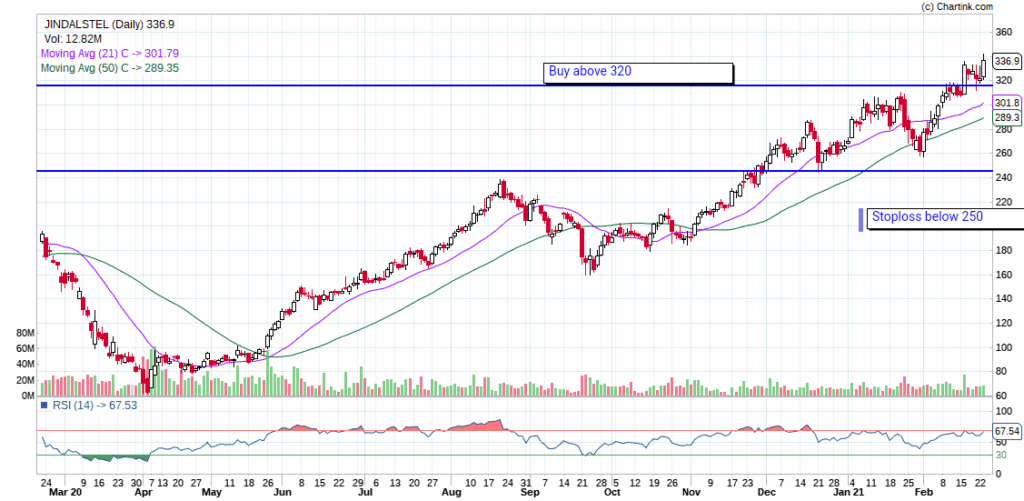The width and height of the screenshot is (1024, 501).
Task: Click the 80M volume axis label
Action: coord(25,333)
